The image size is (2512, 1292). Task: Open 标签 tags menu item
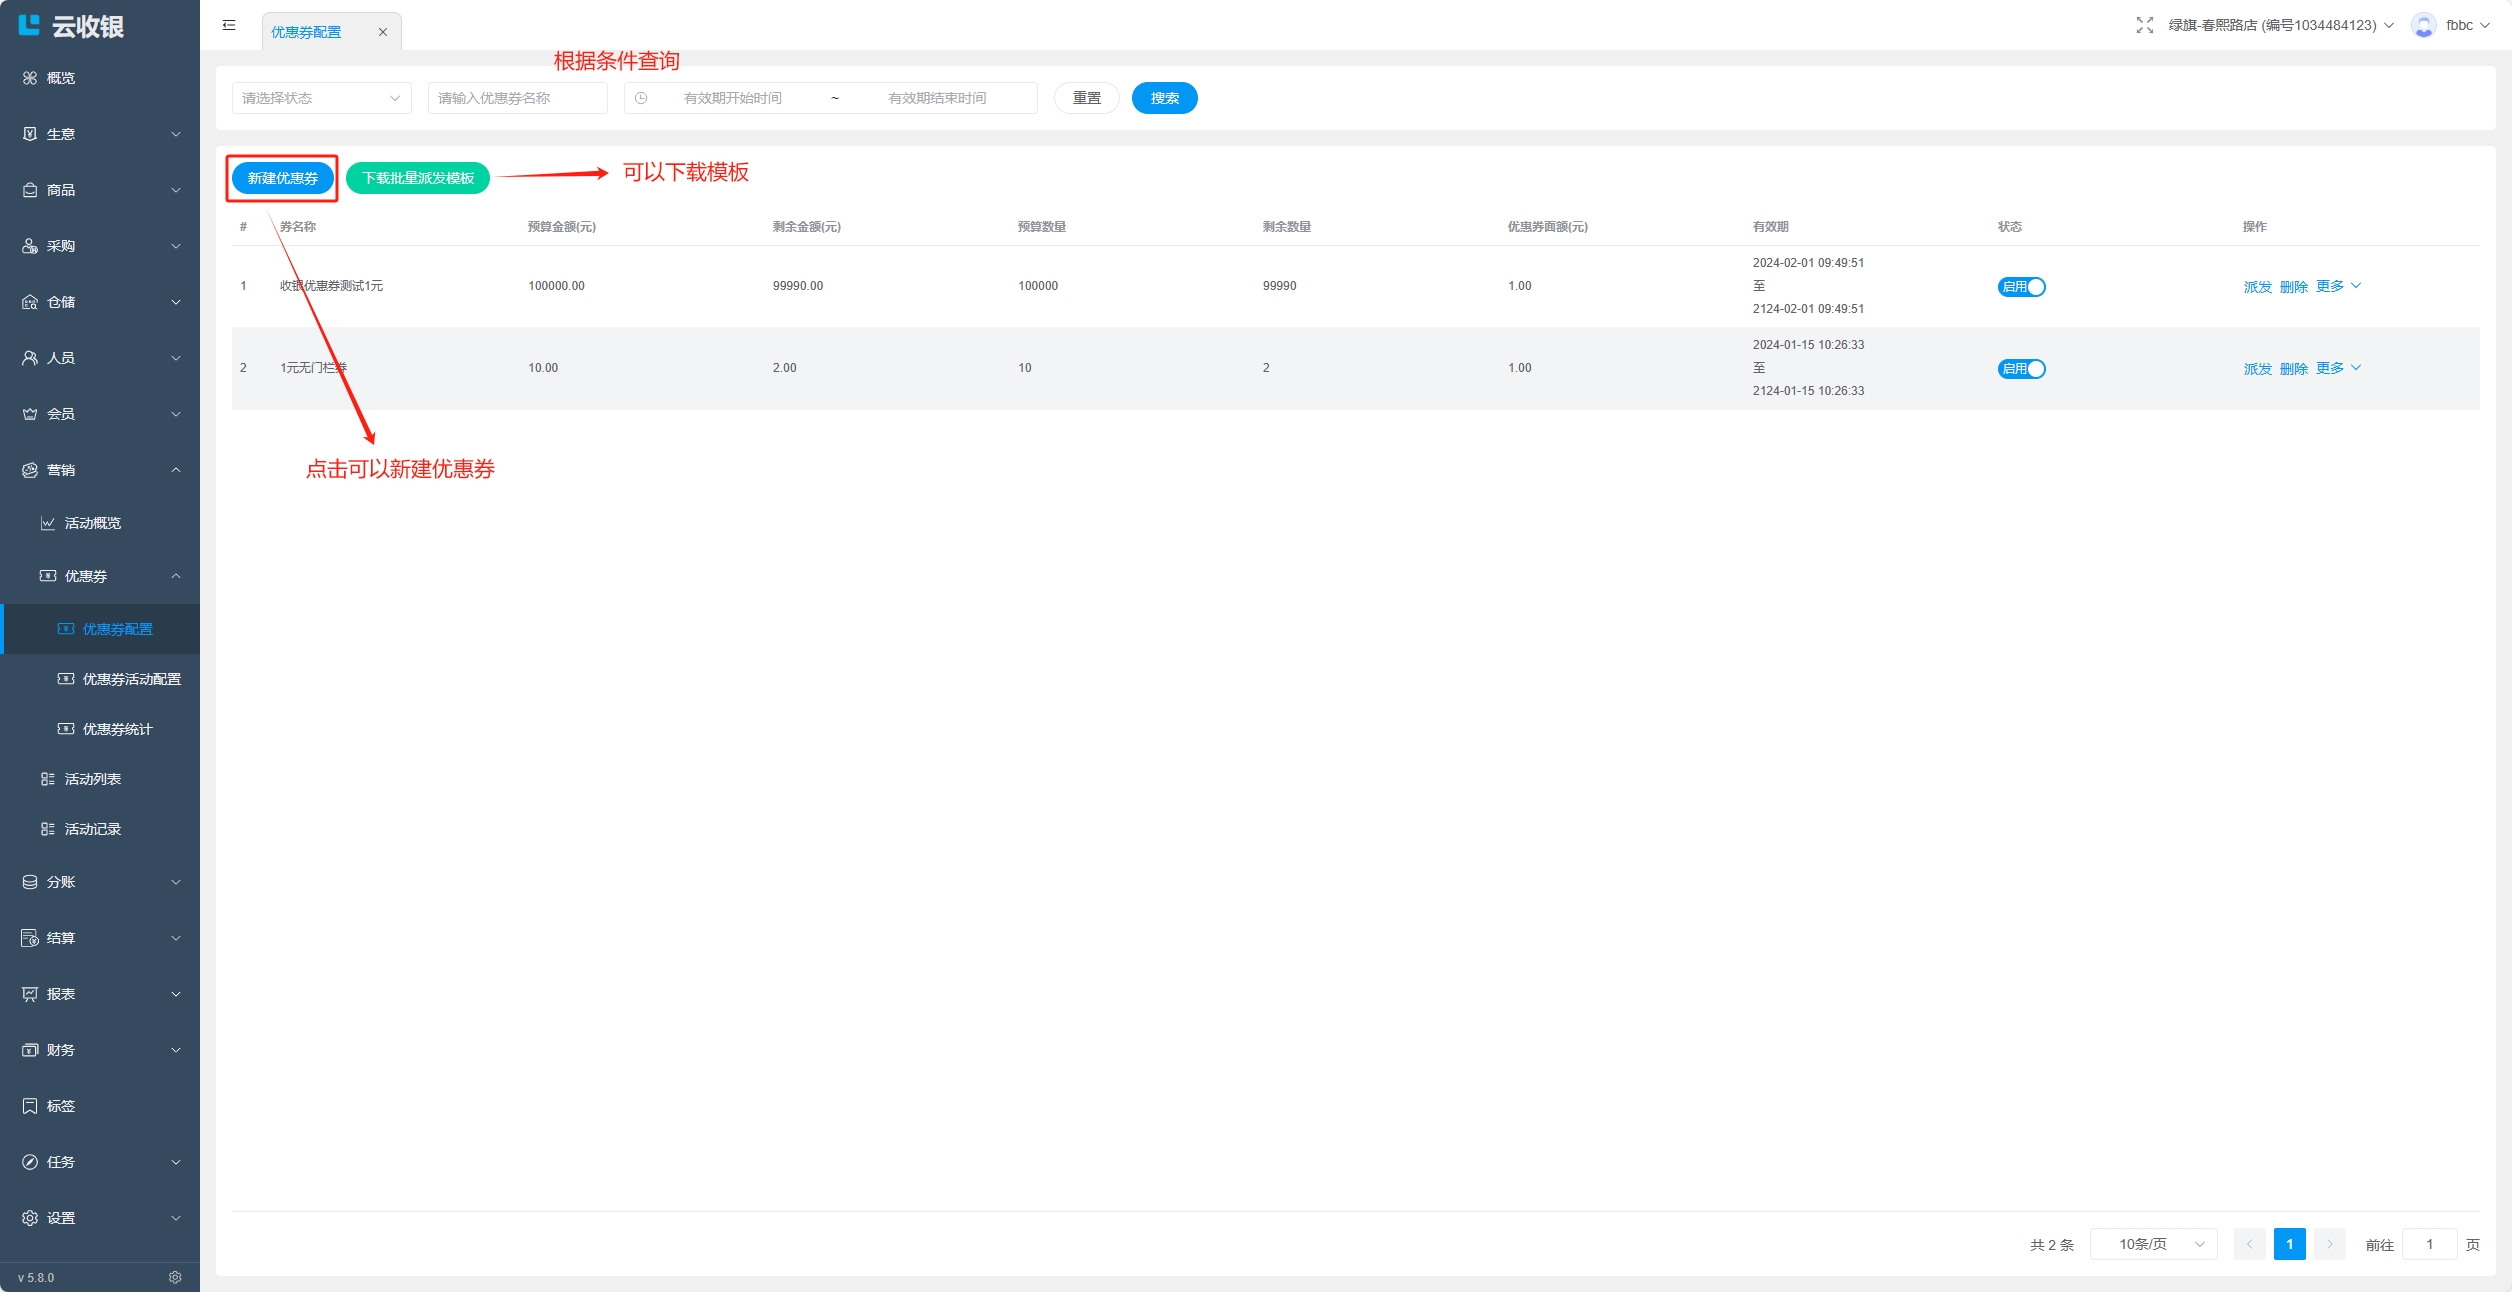(61, 1106)
